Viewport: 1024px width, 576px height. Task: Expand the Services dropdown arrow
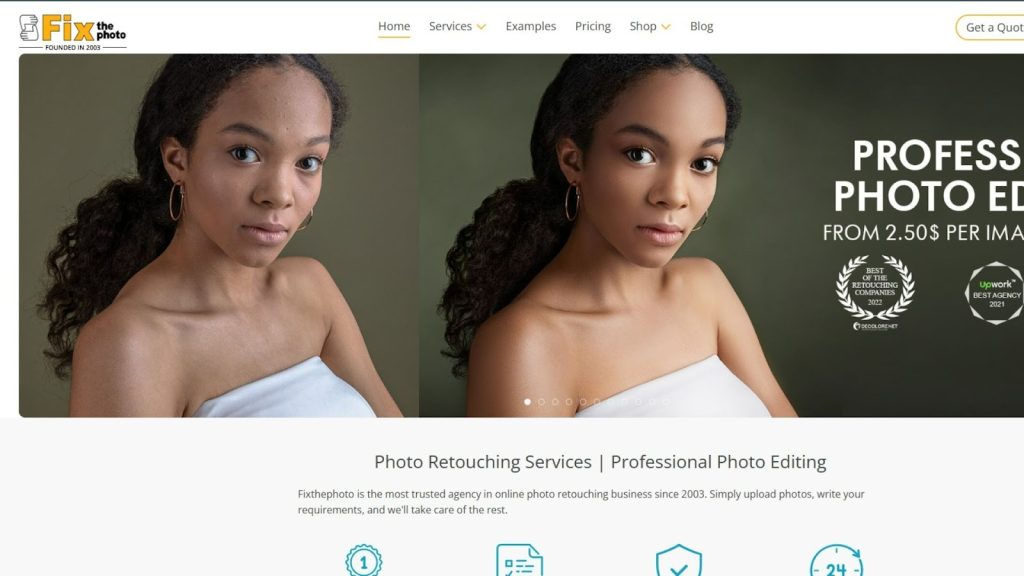[481, 27]
